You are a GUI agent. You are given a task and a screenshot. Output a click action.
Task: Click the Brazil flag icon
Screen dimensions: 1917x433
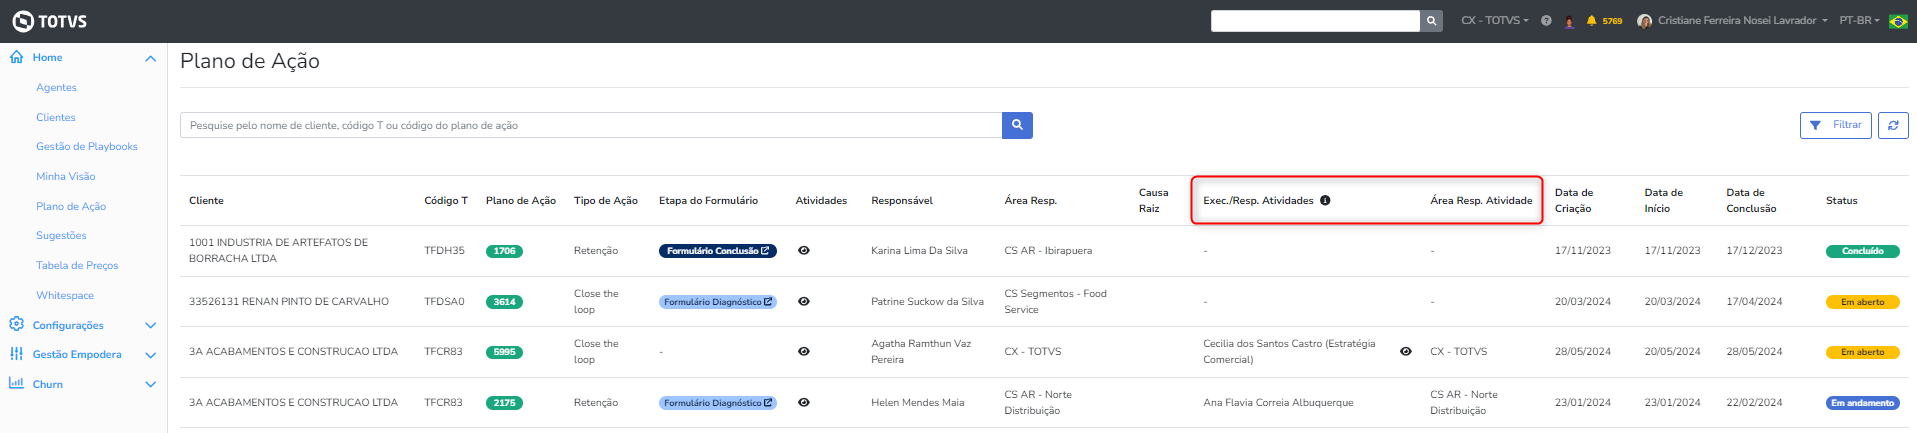coord(1898,21)
